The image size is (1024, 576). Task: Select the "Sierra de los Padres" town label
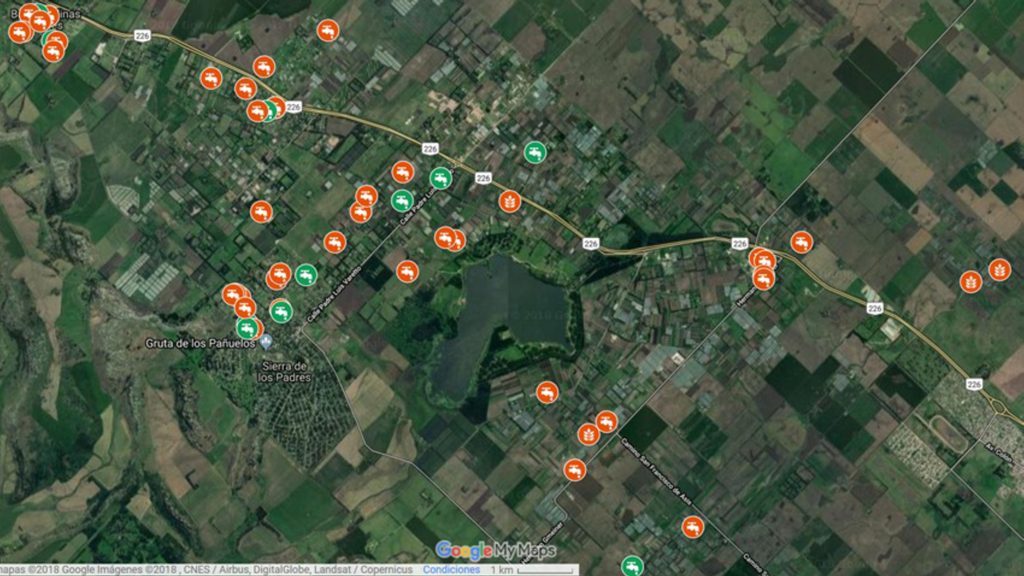tap(284, 372)
